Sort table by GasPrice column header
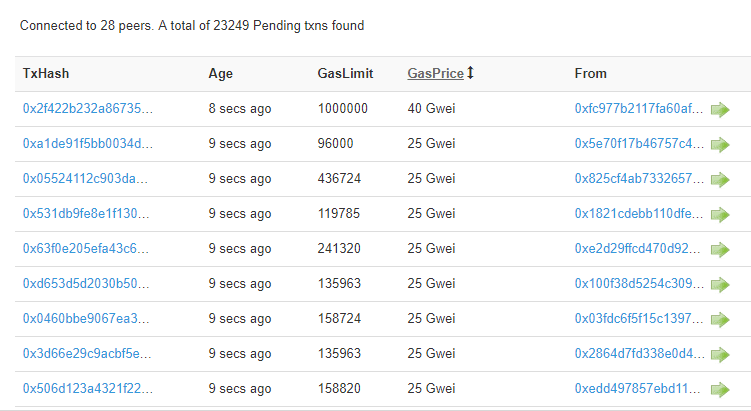This screenshot has width=751, height=411. pyautogui.click(x=435, y=73)
